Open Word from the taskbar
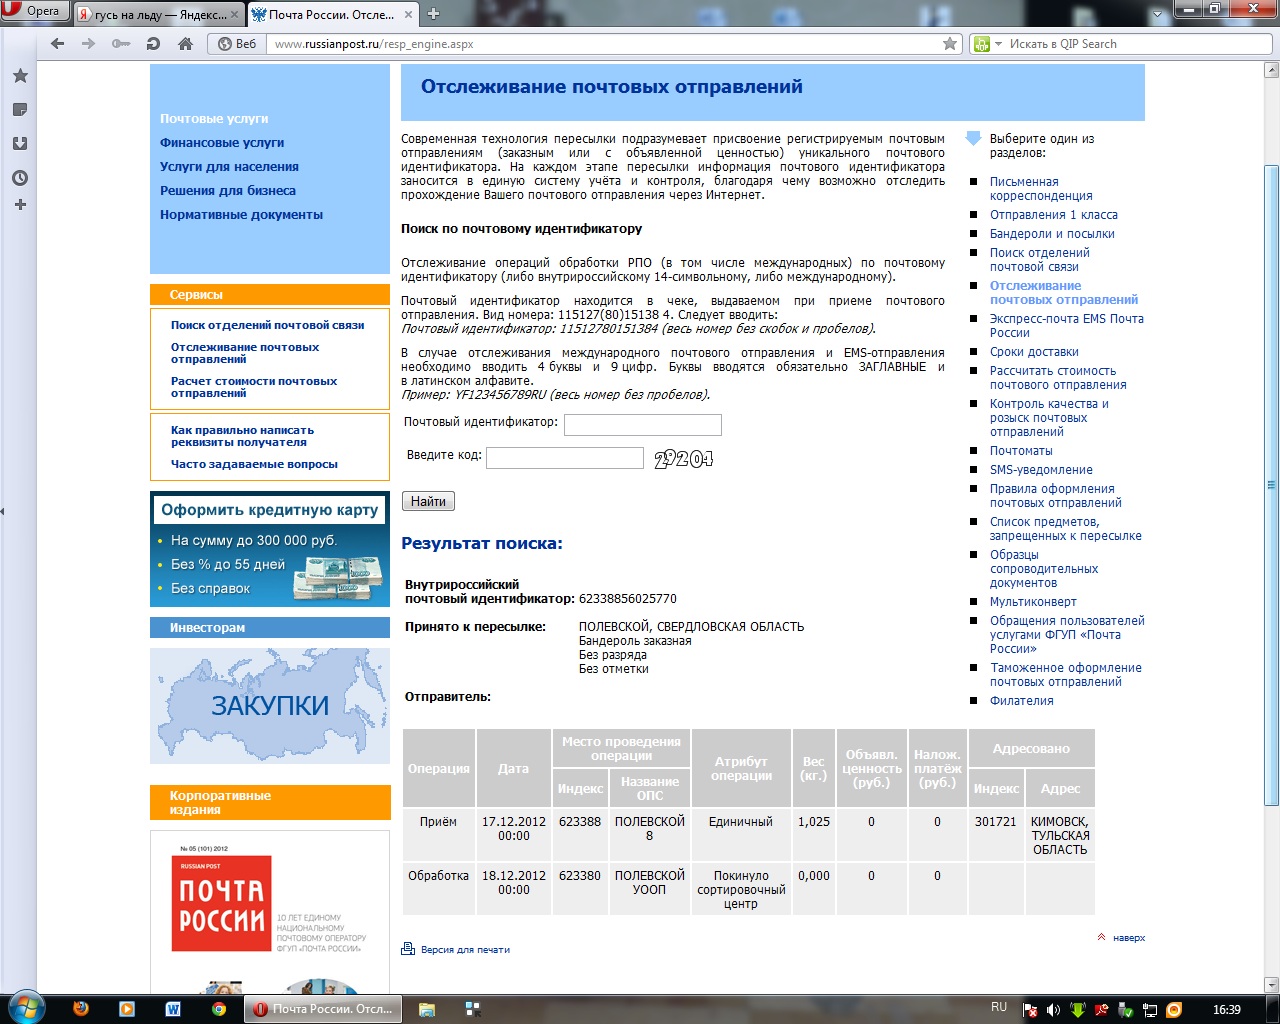The height and width of the screenshot is (1024, 1280). (173, 1009)
